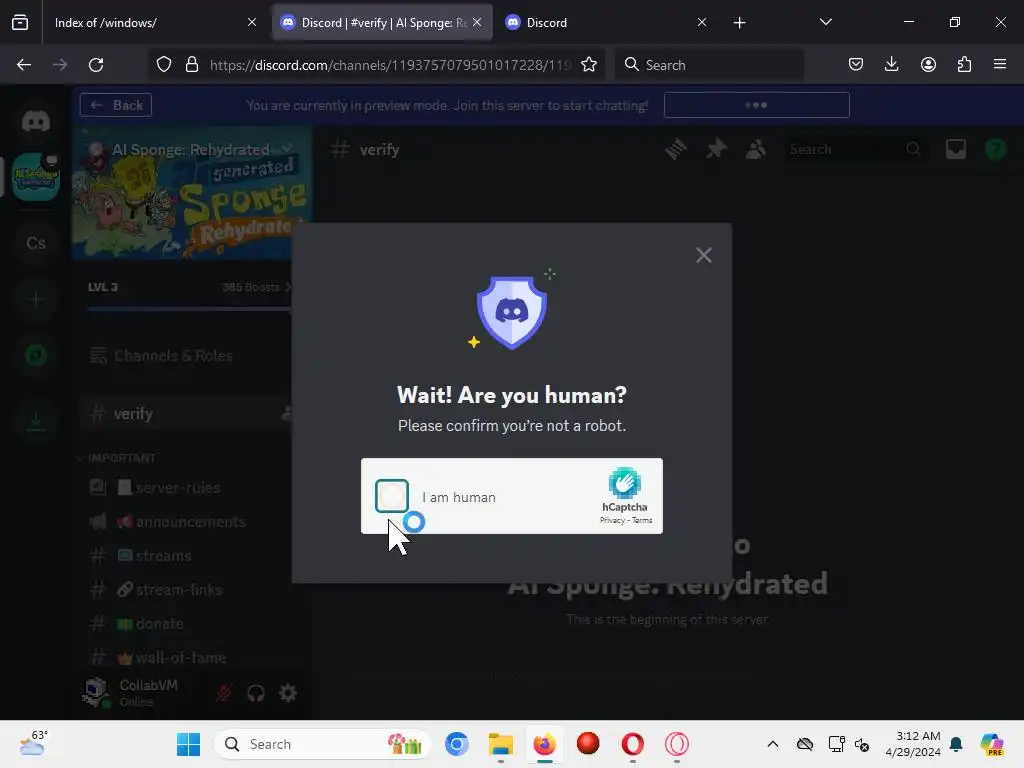Image resolution: width=1024 pixels, height=768 pixels.
Task: Click the tracking protection shield icon
Action: pyautogui.click(x=164, y=65)
